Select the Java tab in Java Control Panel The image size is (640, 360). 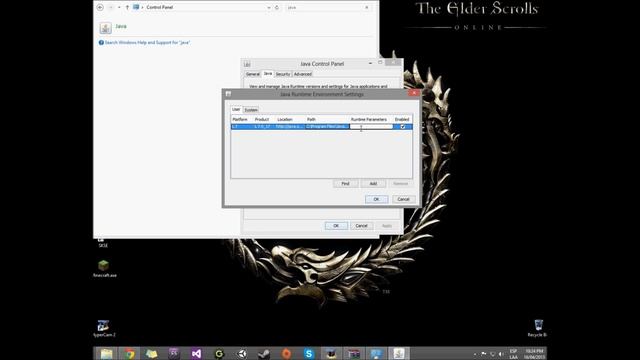268,73
